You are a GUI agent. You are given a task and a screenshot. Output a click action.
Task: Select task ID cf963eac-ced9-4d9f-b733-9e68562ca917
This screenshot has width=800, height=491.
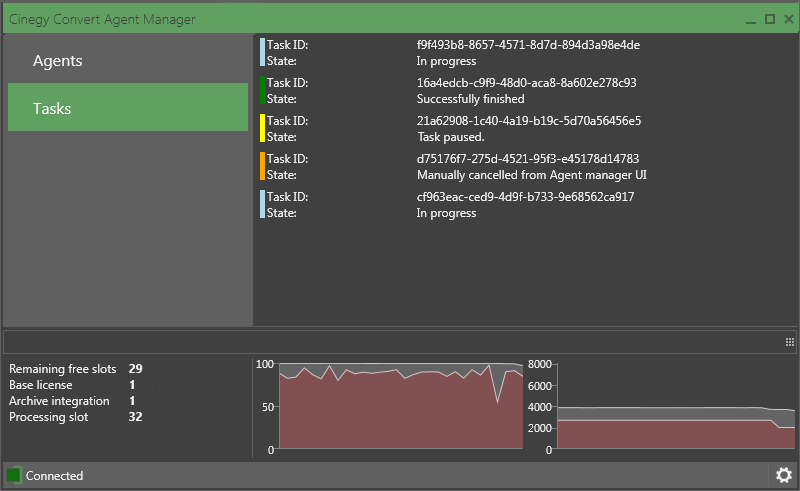point(526,197)
